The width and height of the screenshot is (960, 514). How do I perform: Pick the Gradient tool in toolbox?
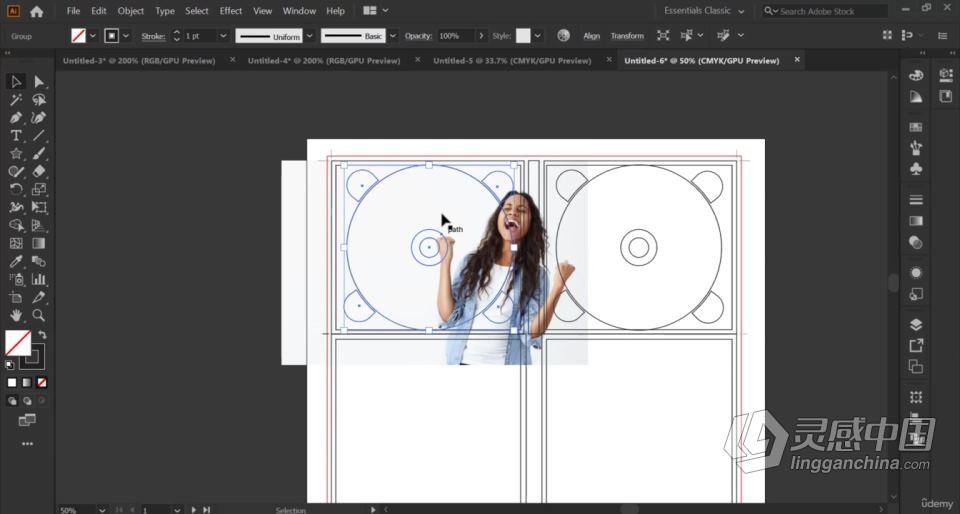[x=39, y=243]
